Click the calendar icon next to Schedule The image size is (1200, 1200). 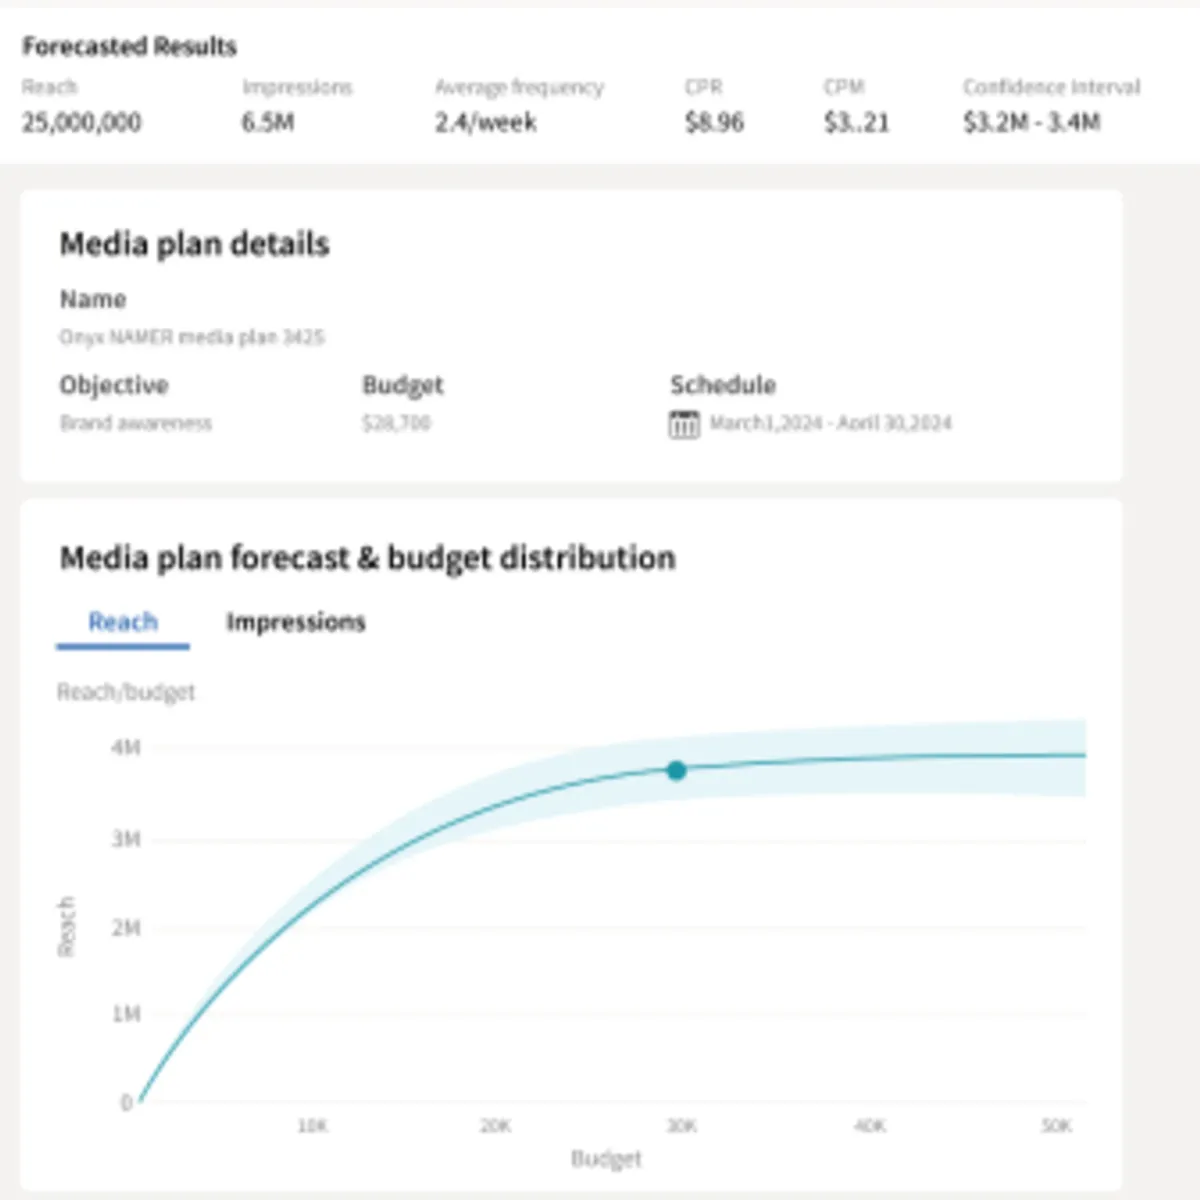pyautogui.click(x=683, y=423)
